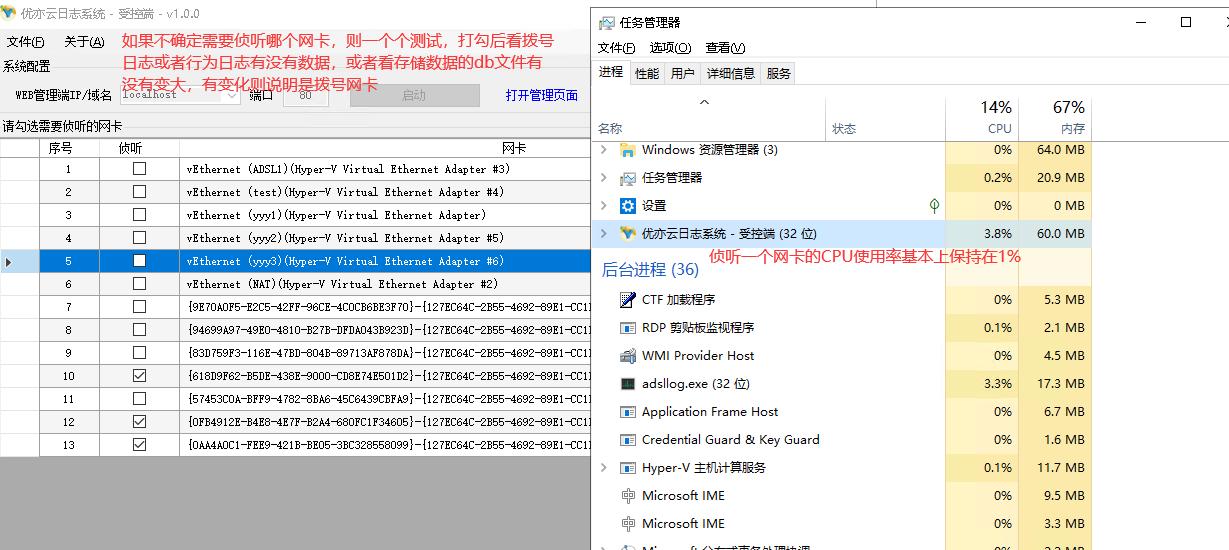Uncheck the listen box in row 12
Image resolution: width=1229 pixels, height=550 pixels.
pos(139,422)
